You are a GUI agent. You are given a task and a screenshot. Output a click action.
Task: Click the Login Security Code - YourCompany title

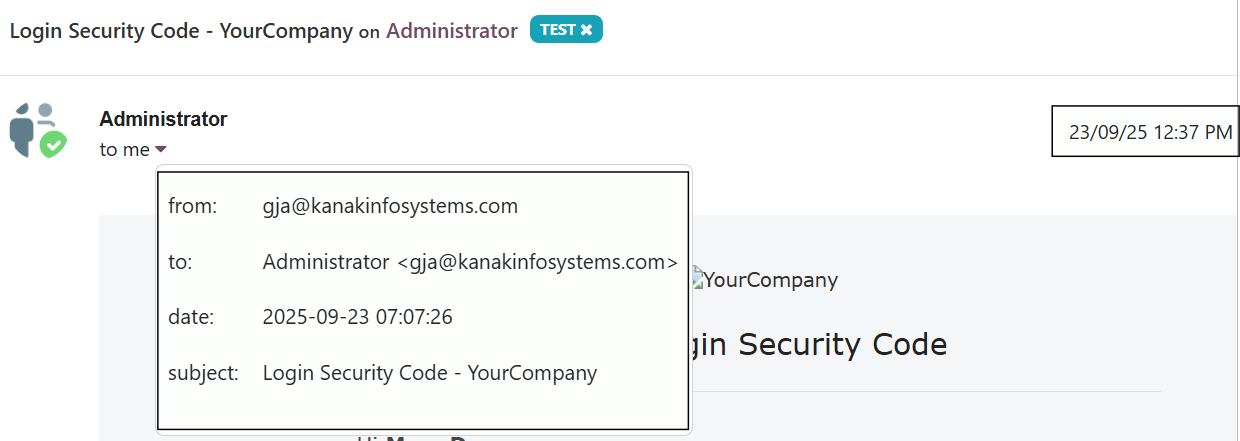click(181, 31)
